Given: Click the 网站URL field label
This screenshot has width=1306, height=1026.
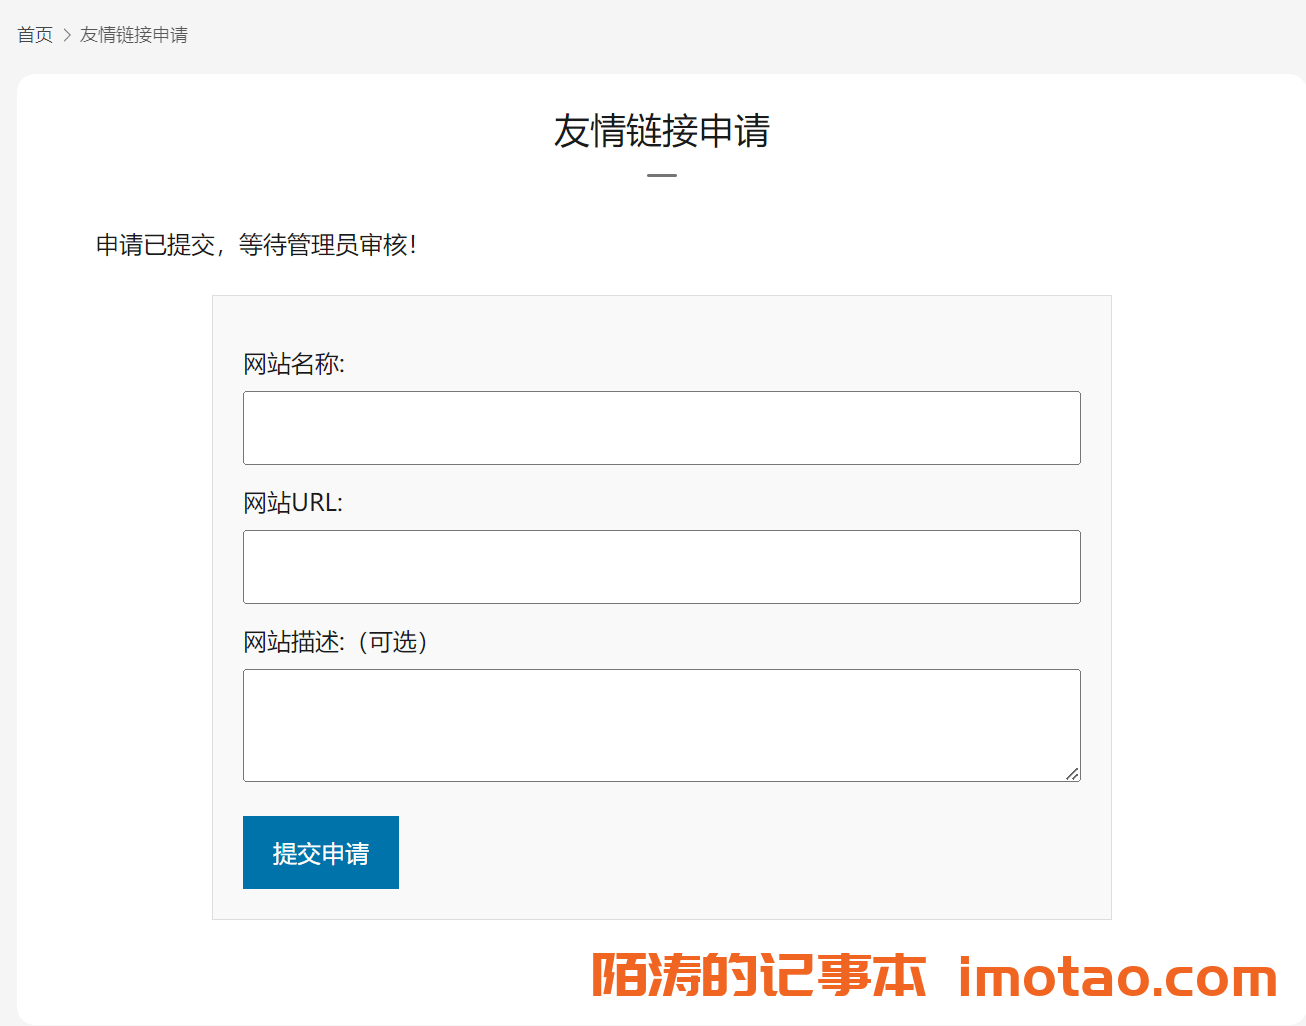Looking at the screenshot, I should click(x=292, y=503).
